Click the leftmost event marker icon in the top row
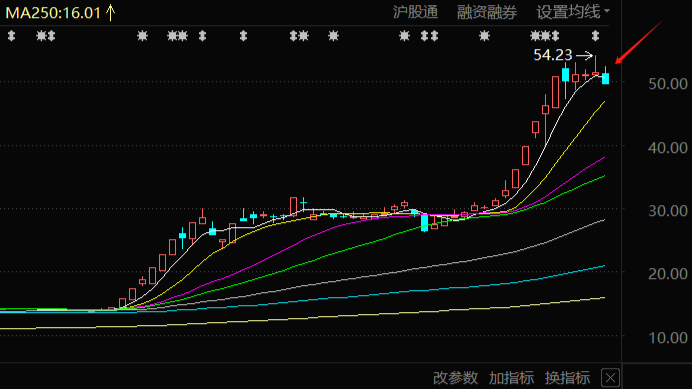Screen dimensions: 692x389 tap(11, 36)
